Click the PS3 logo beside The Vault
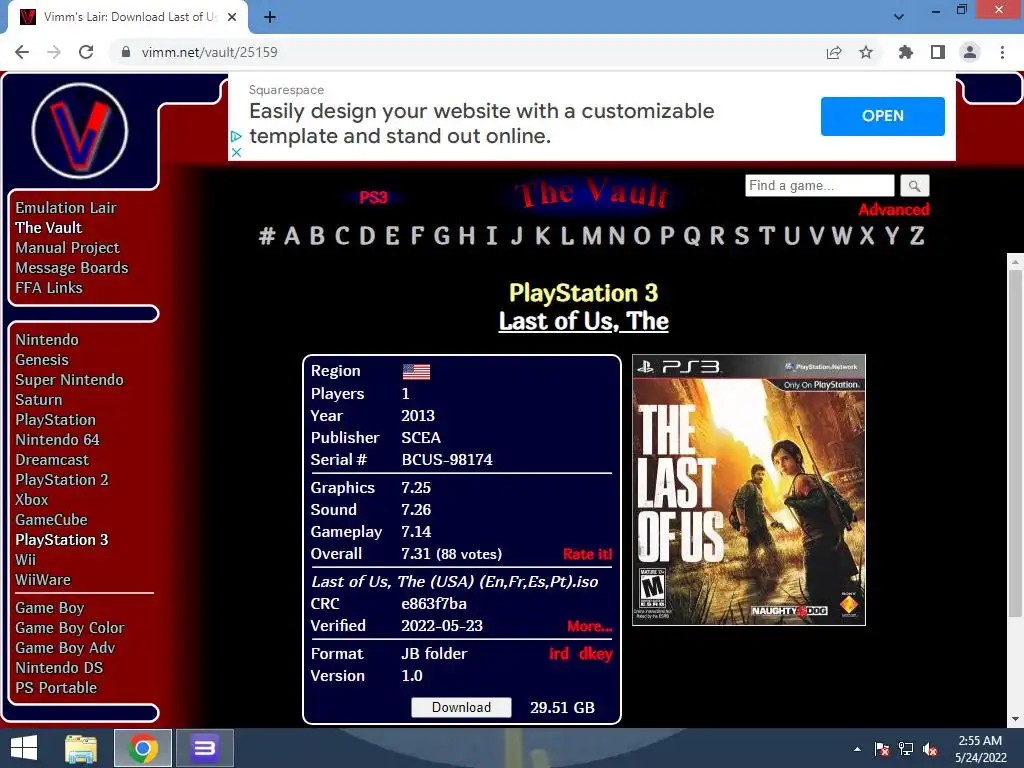 click(x=374, y=197)
